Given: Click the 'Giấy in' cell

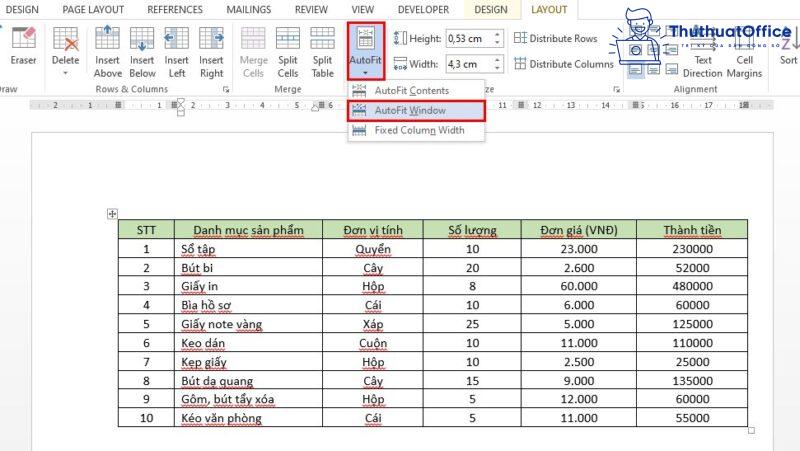Looking at the screenshot, I should [248, 286].
